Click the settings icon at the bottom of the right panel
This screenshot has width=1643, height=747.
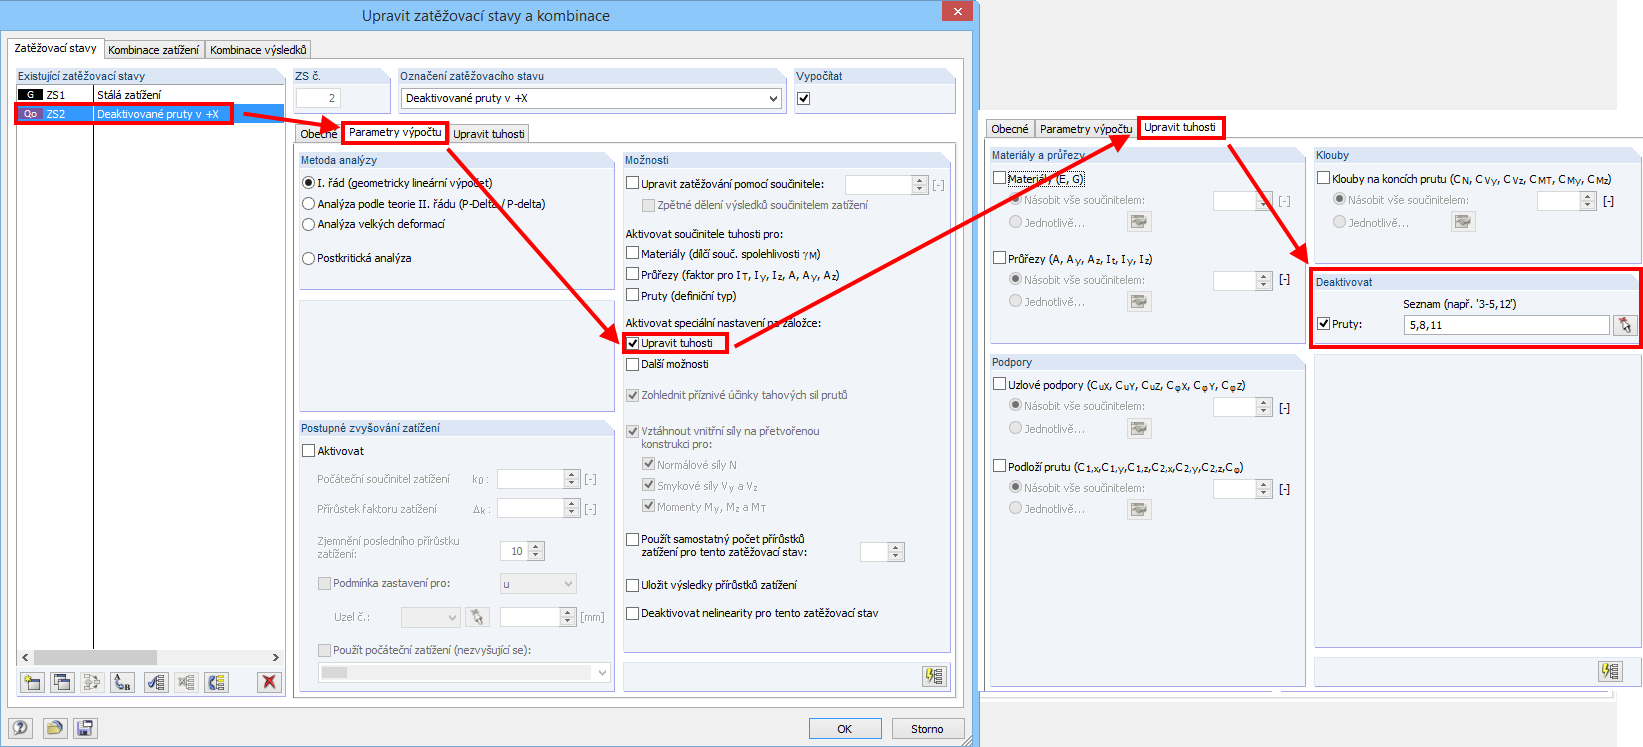click(x=1609, y=671)
